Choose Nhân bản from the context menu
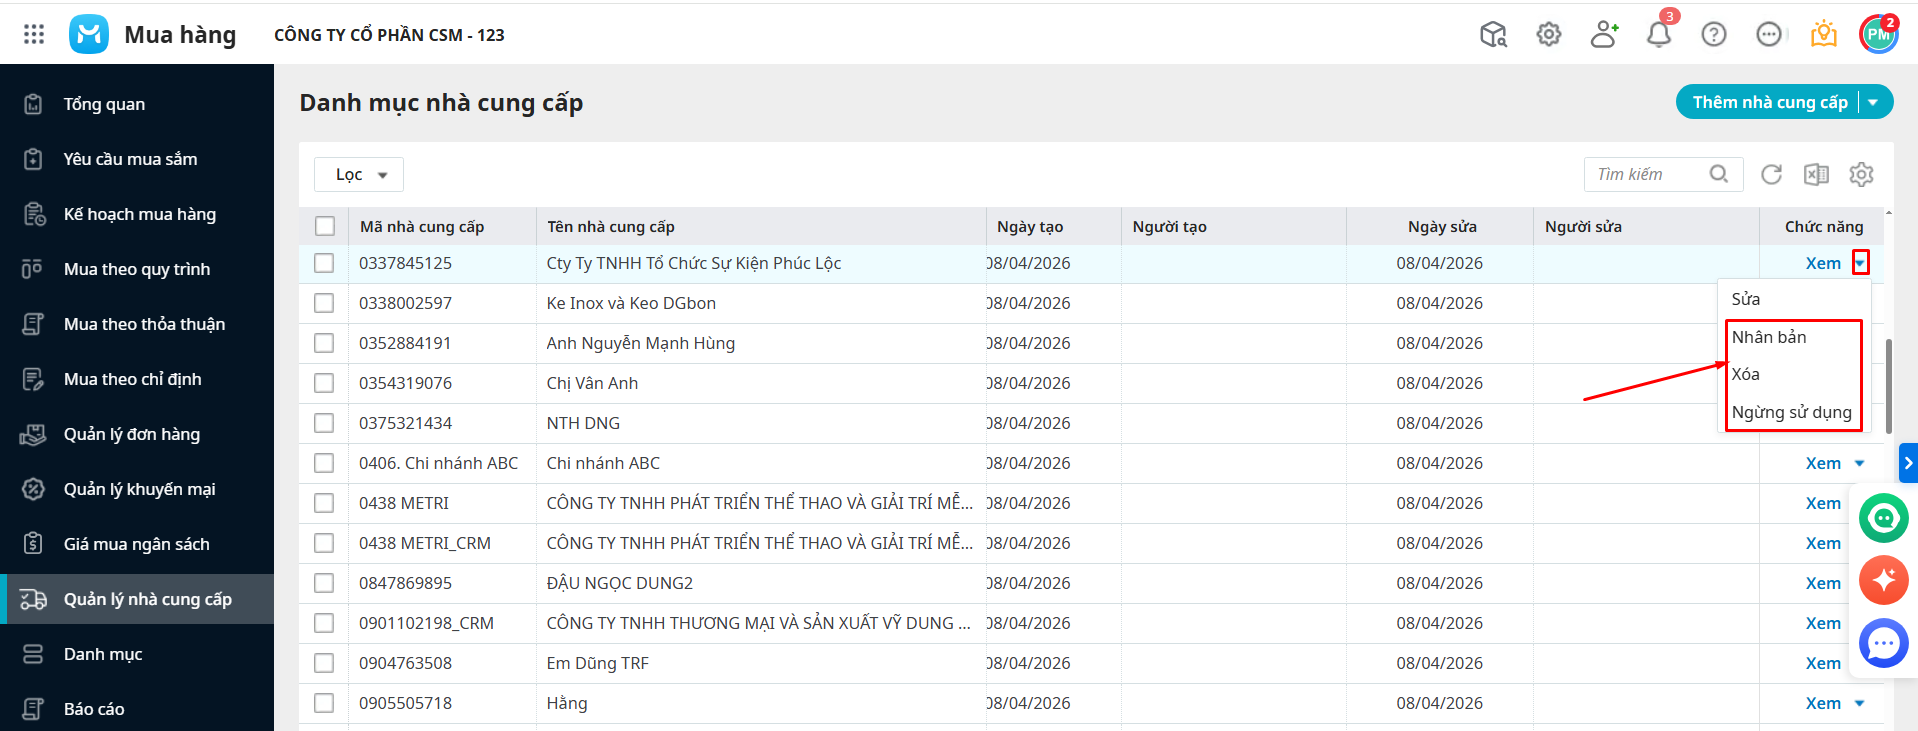This screenshot has height=731, width=1918. [1769, 337]
